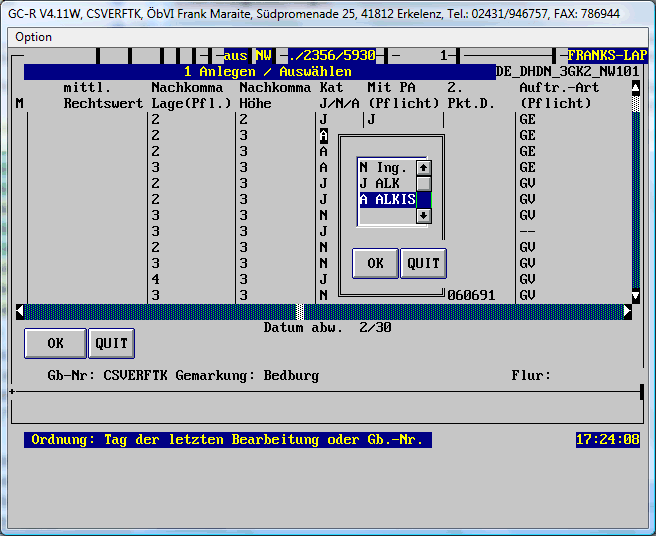Click the 'Auftr.-Art (Pflicht)' column header
The height and width of the screenshot is (536, 656).
[559, 95]
